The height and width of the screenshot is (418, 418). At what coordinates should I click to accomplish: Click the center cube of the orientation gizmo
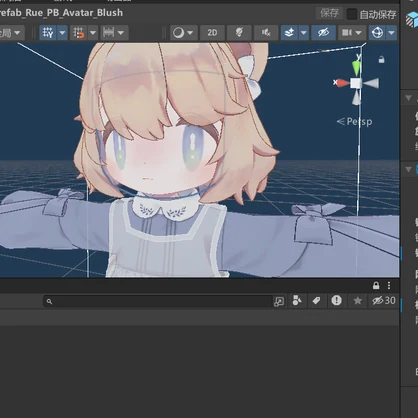click(356, 83)
